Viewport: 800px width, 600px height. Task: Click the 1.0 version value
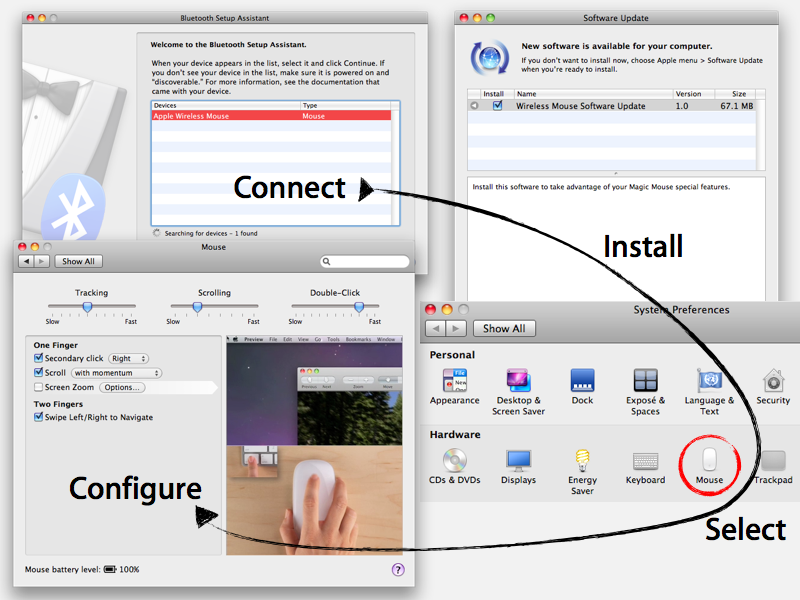682,106
